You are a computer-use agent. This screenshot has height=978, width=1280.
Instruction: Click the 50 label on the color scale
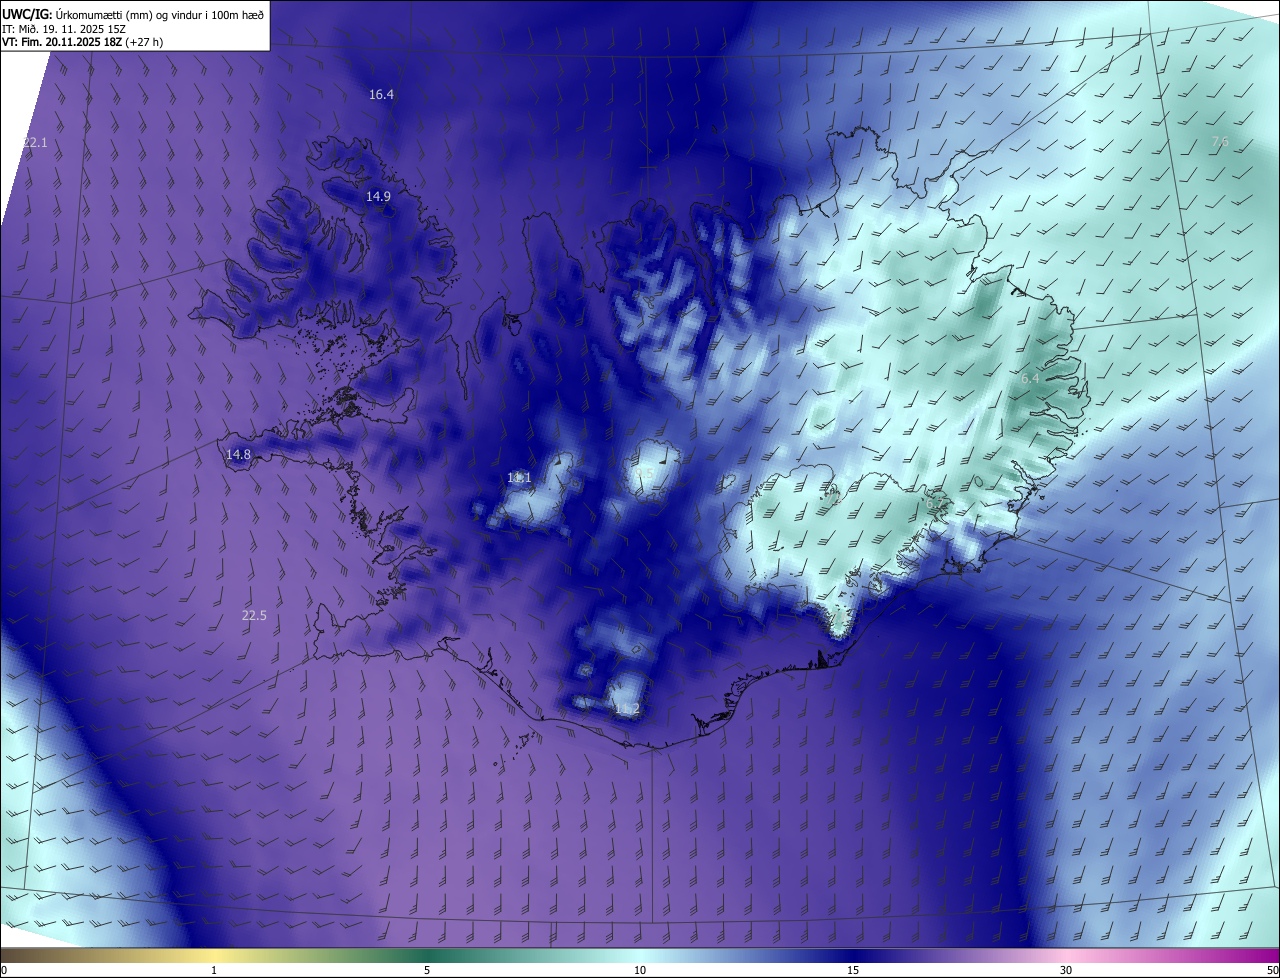coord(1271,970)
